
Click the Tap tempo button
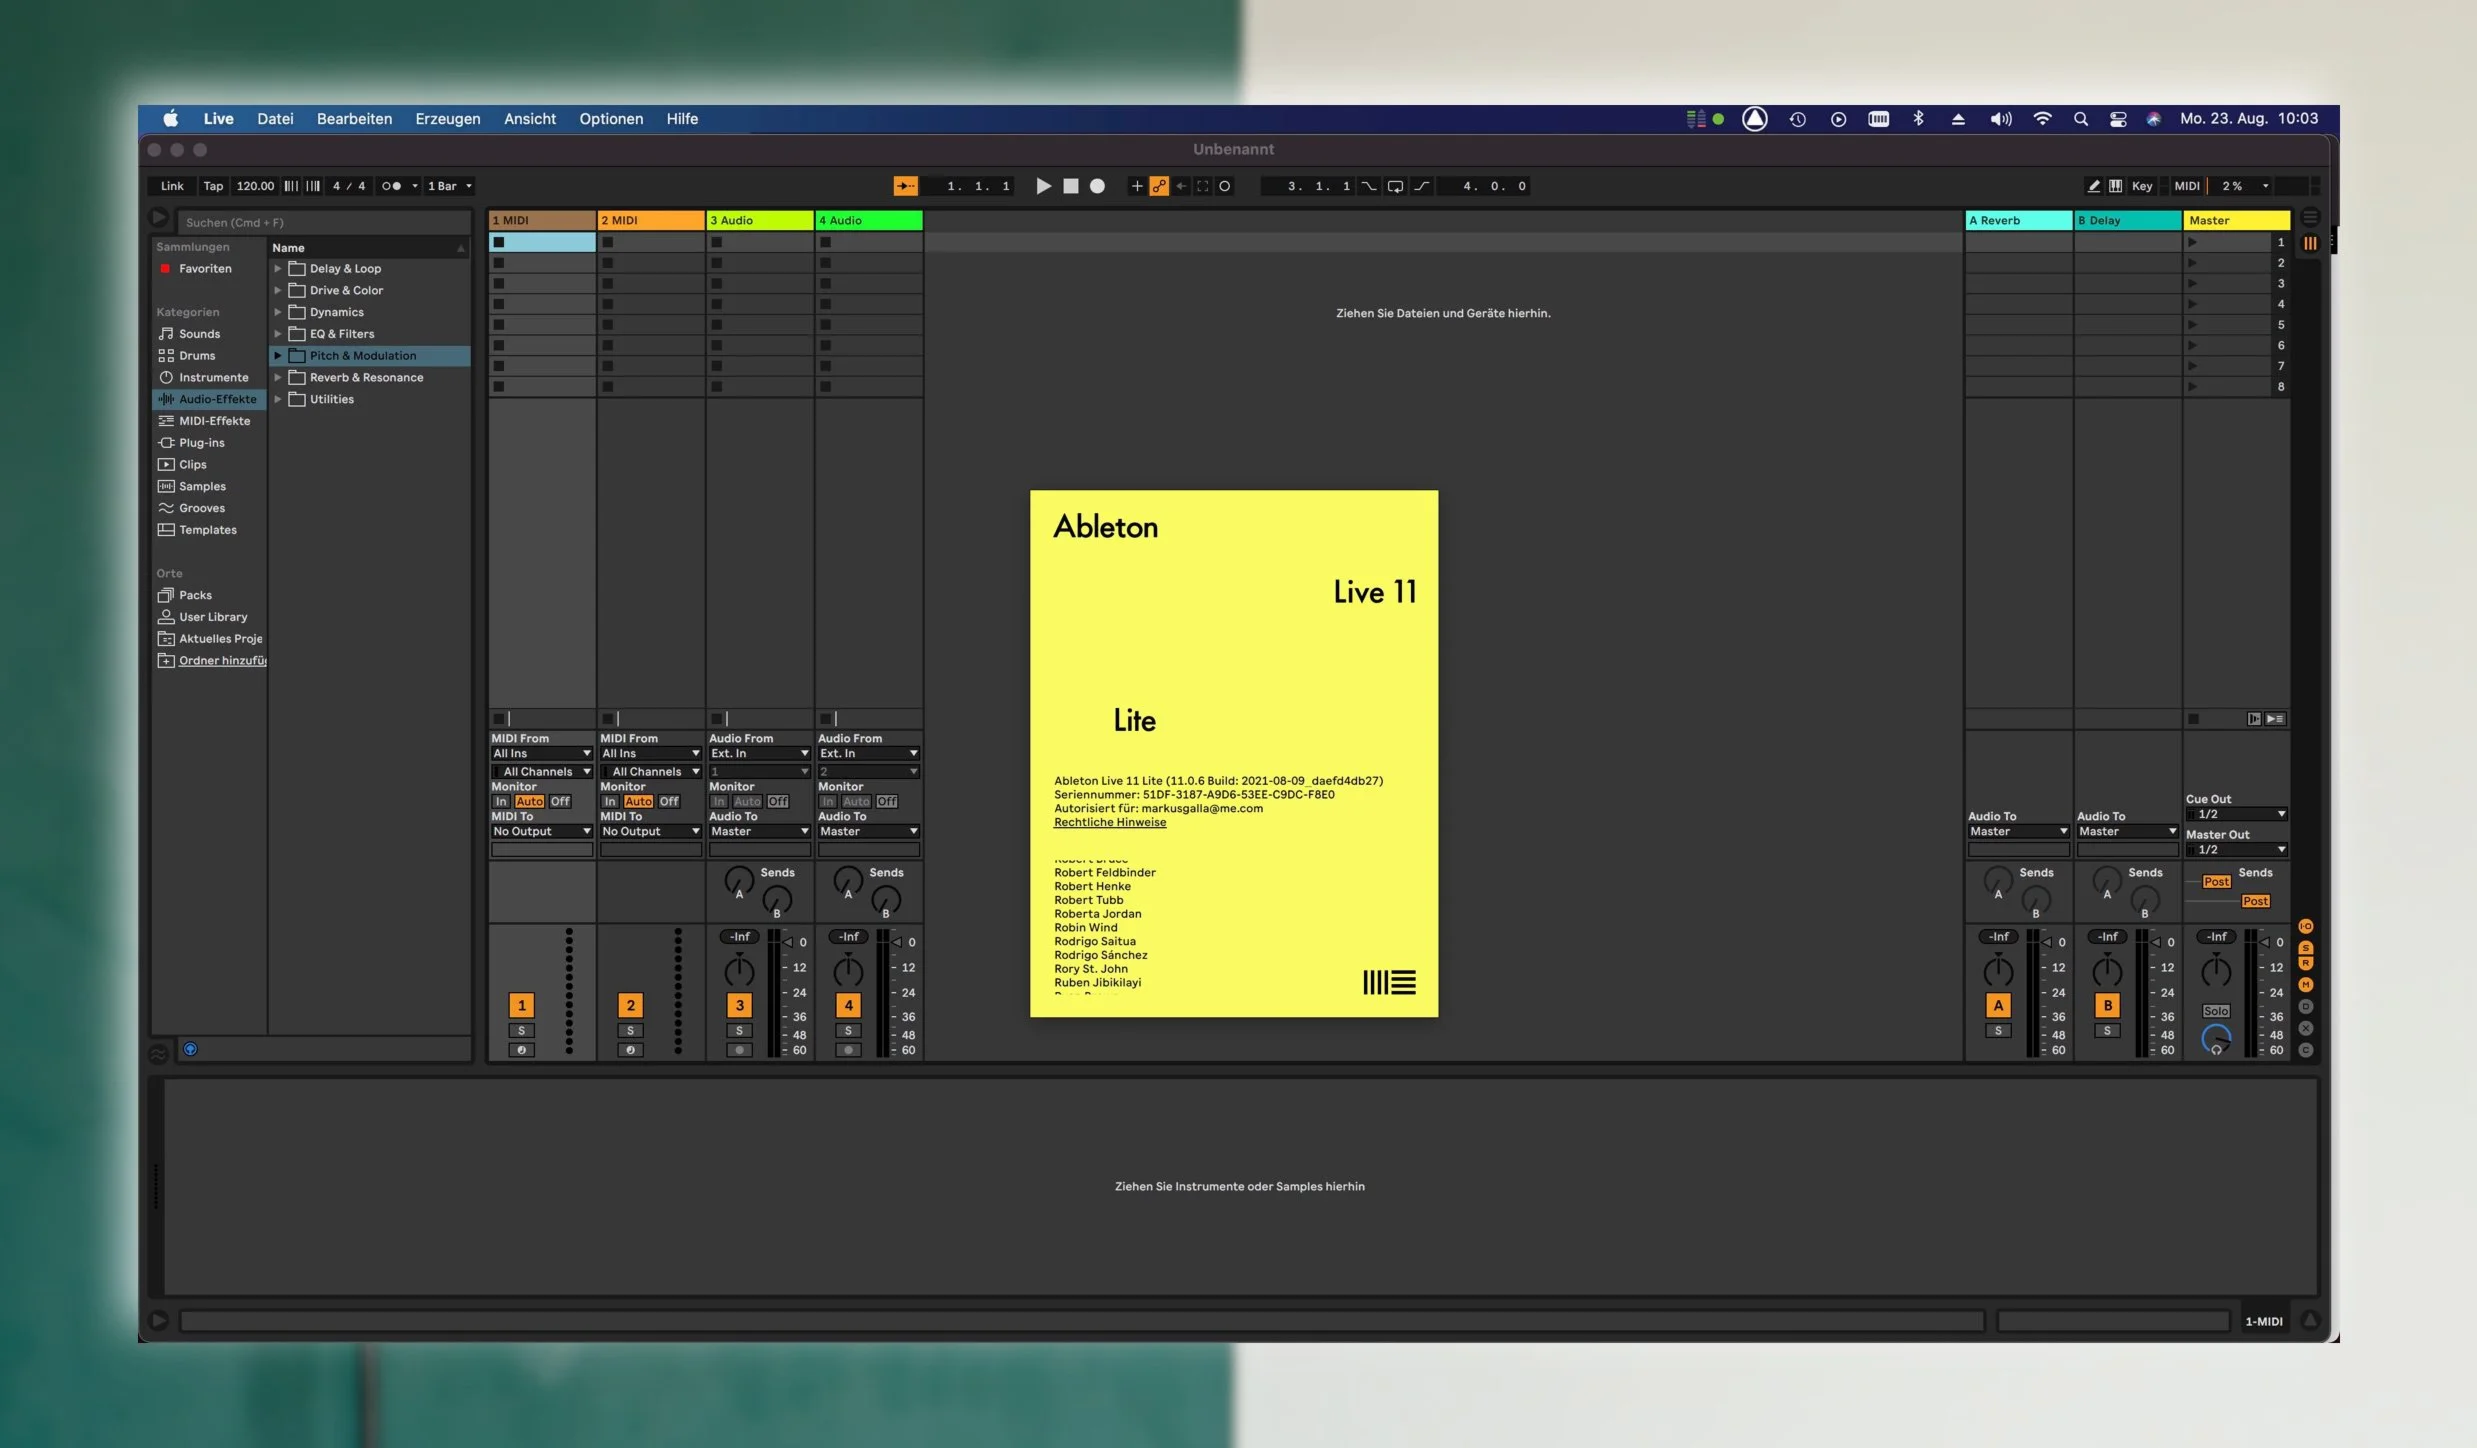click(x=213, y=186)
